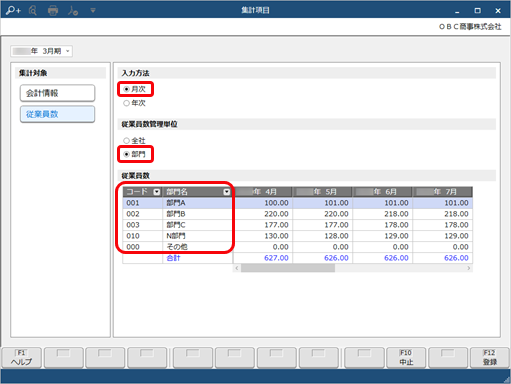Select the 部門C name cell
This screenshot has width=511, height=384.
coord(197,225)
